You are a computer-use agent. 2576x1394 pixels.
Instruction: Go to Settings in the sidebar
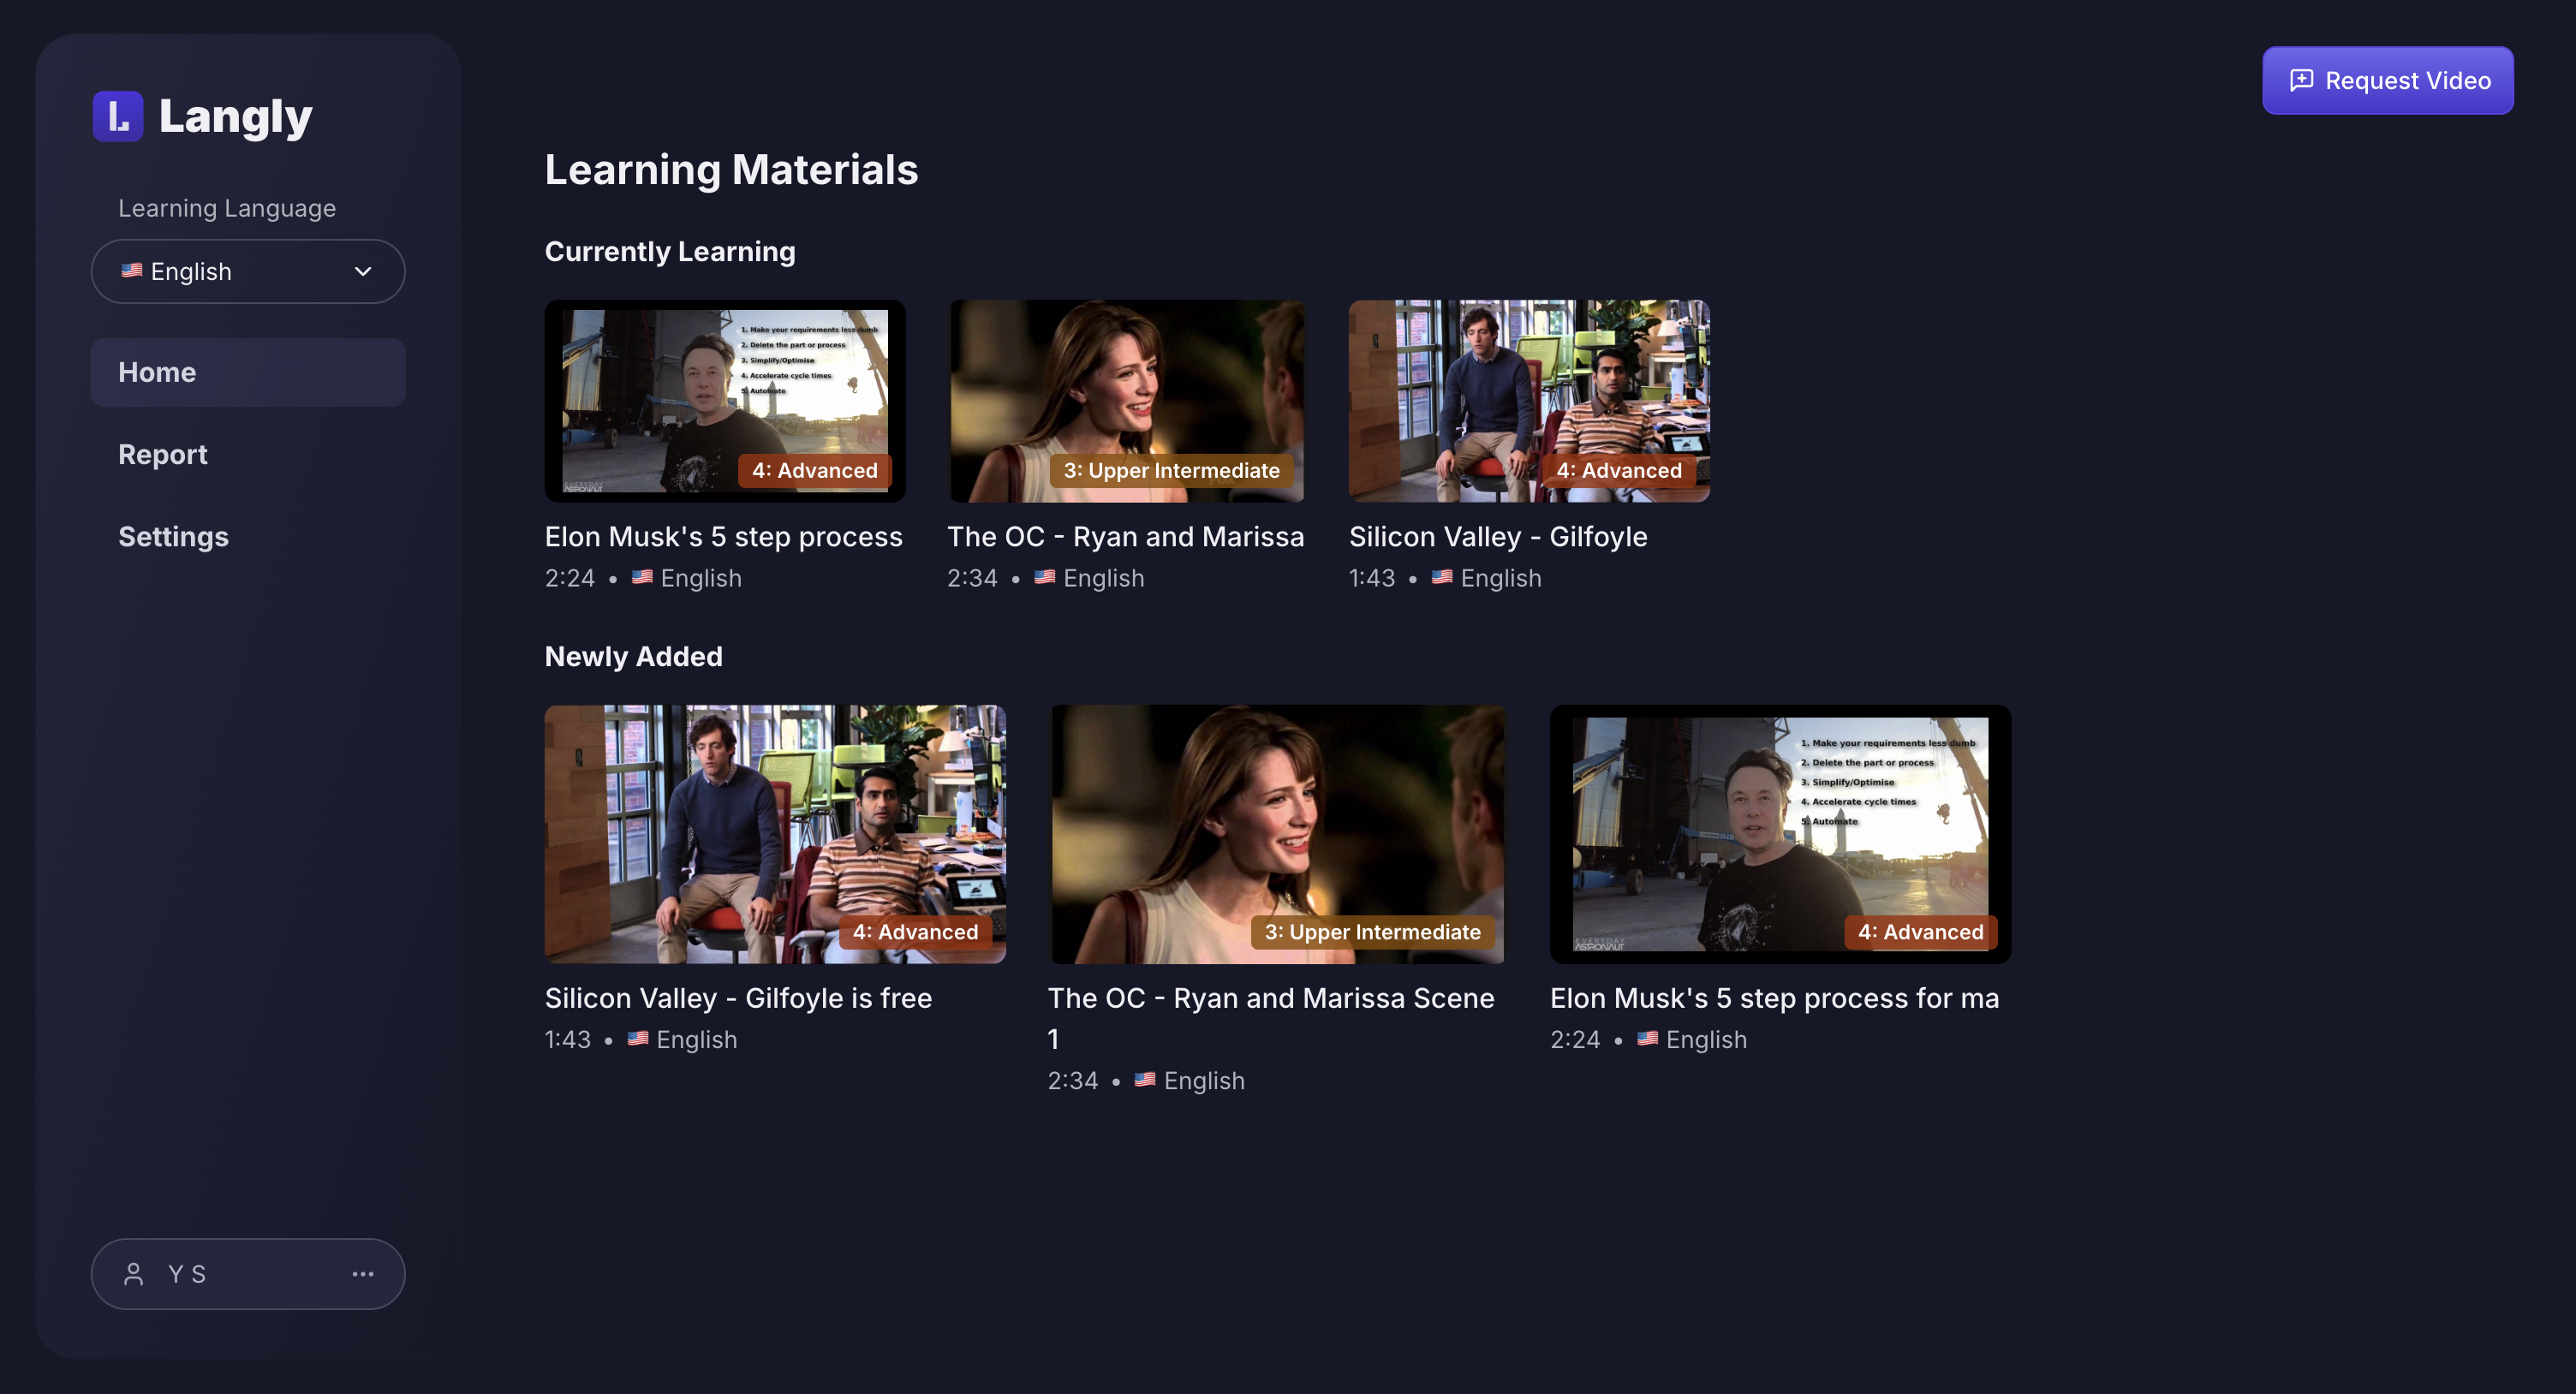coord(173,537)
